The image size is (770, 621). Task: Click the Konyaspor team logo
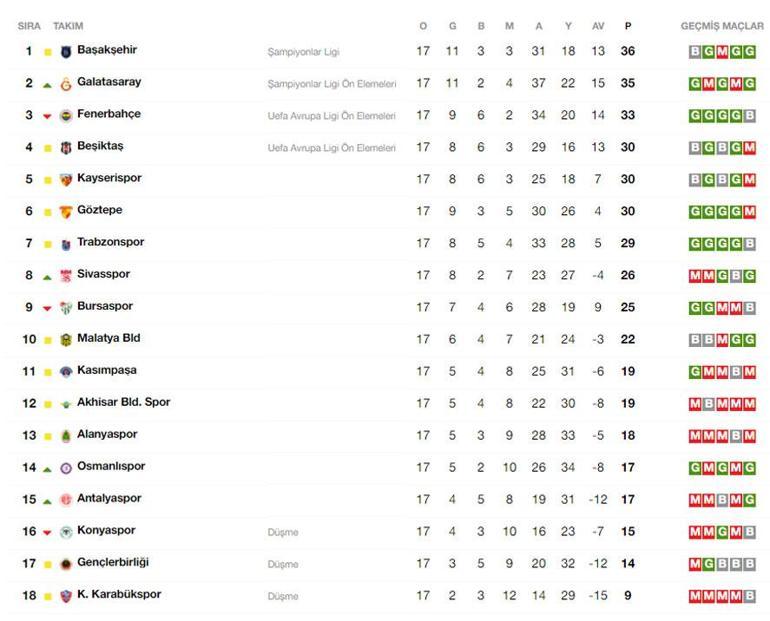tap(66, 532)
